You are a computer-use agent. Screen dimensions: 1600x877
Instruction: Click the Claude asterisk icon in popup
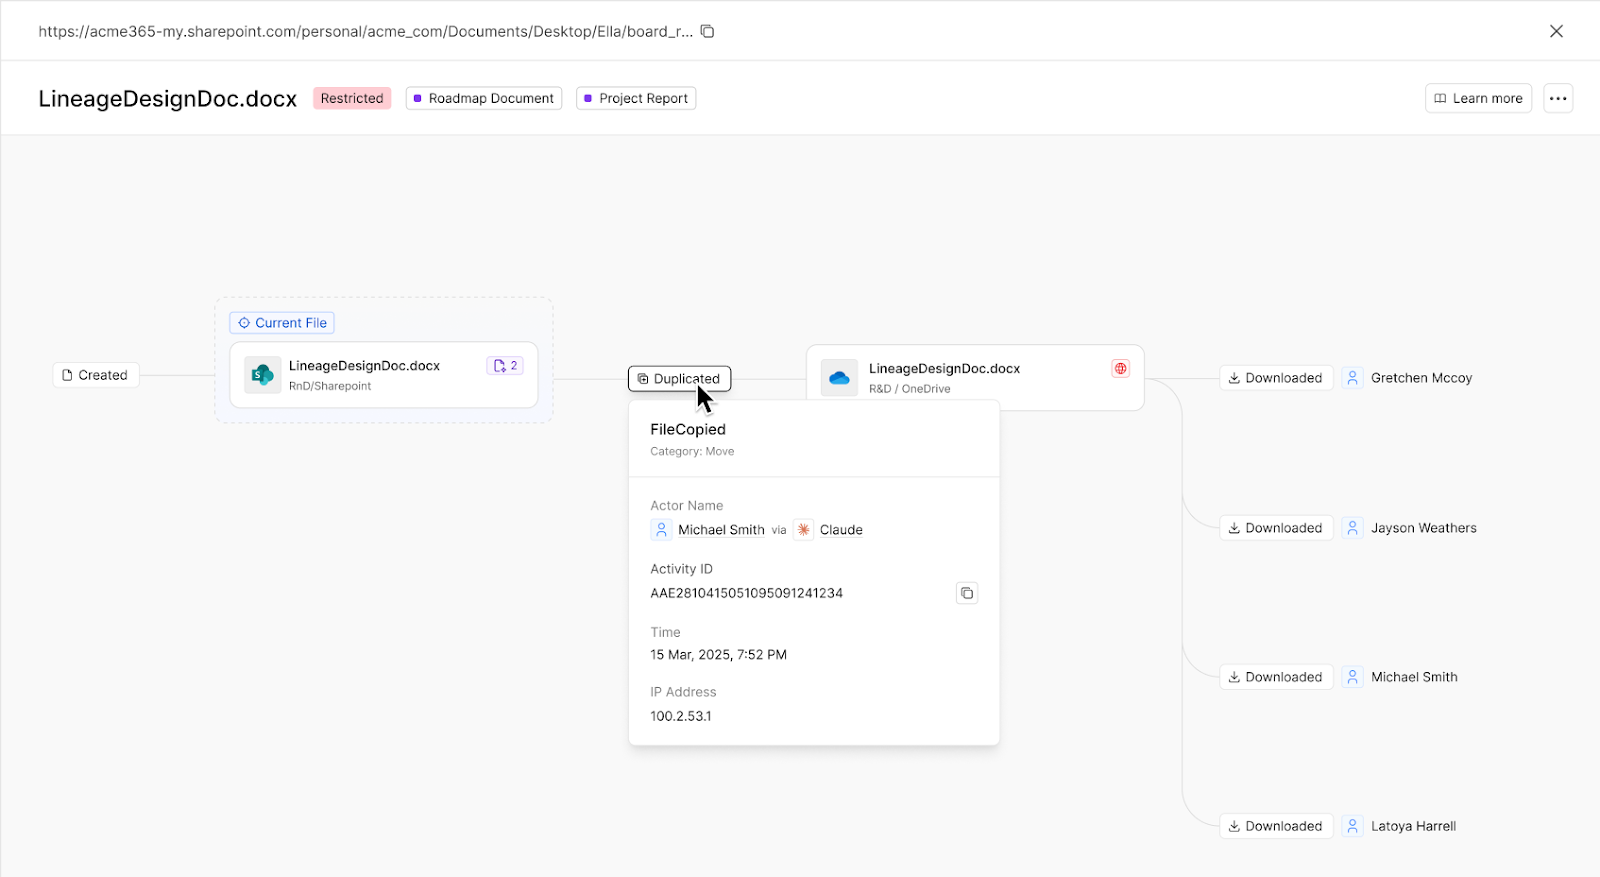click(804, 530)
